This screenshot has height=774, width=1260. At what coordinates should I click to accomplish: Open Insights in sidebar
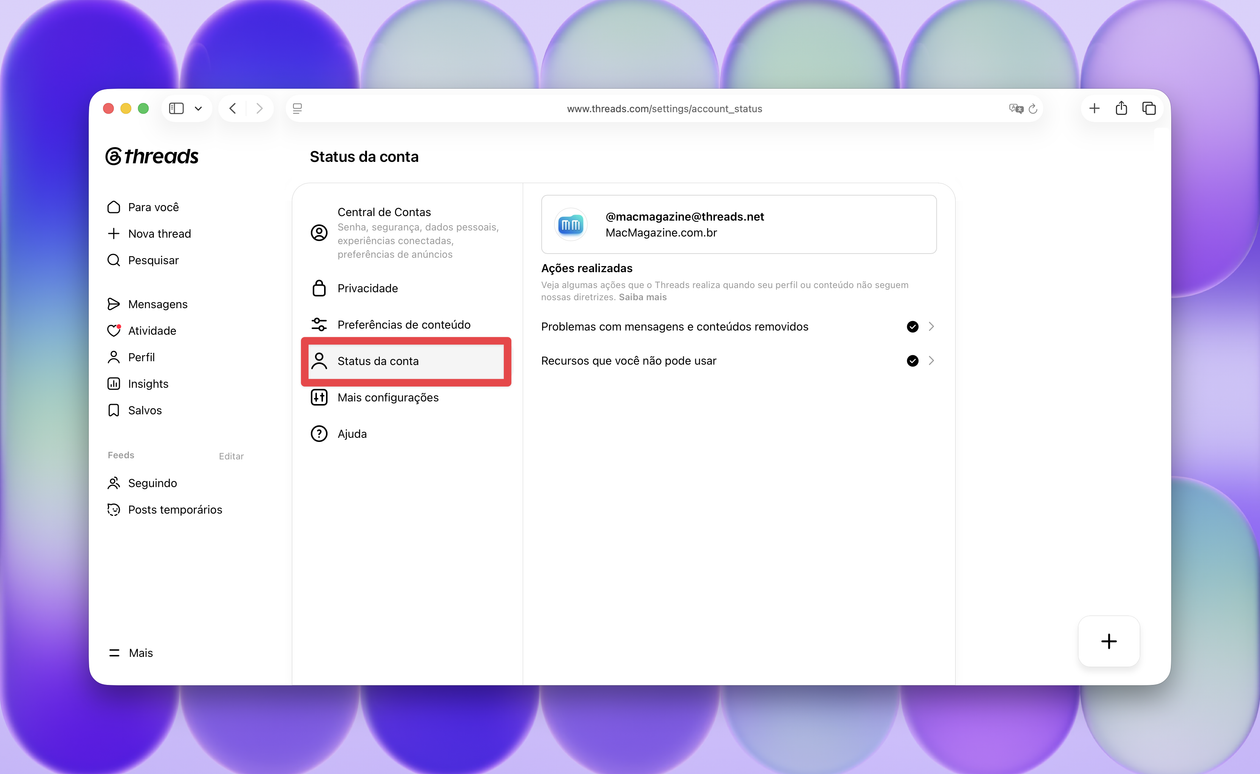pos(138,384)
